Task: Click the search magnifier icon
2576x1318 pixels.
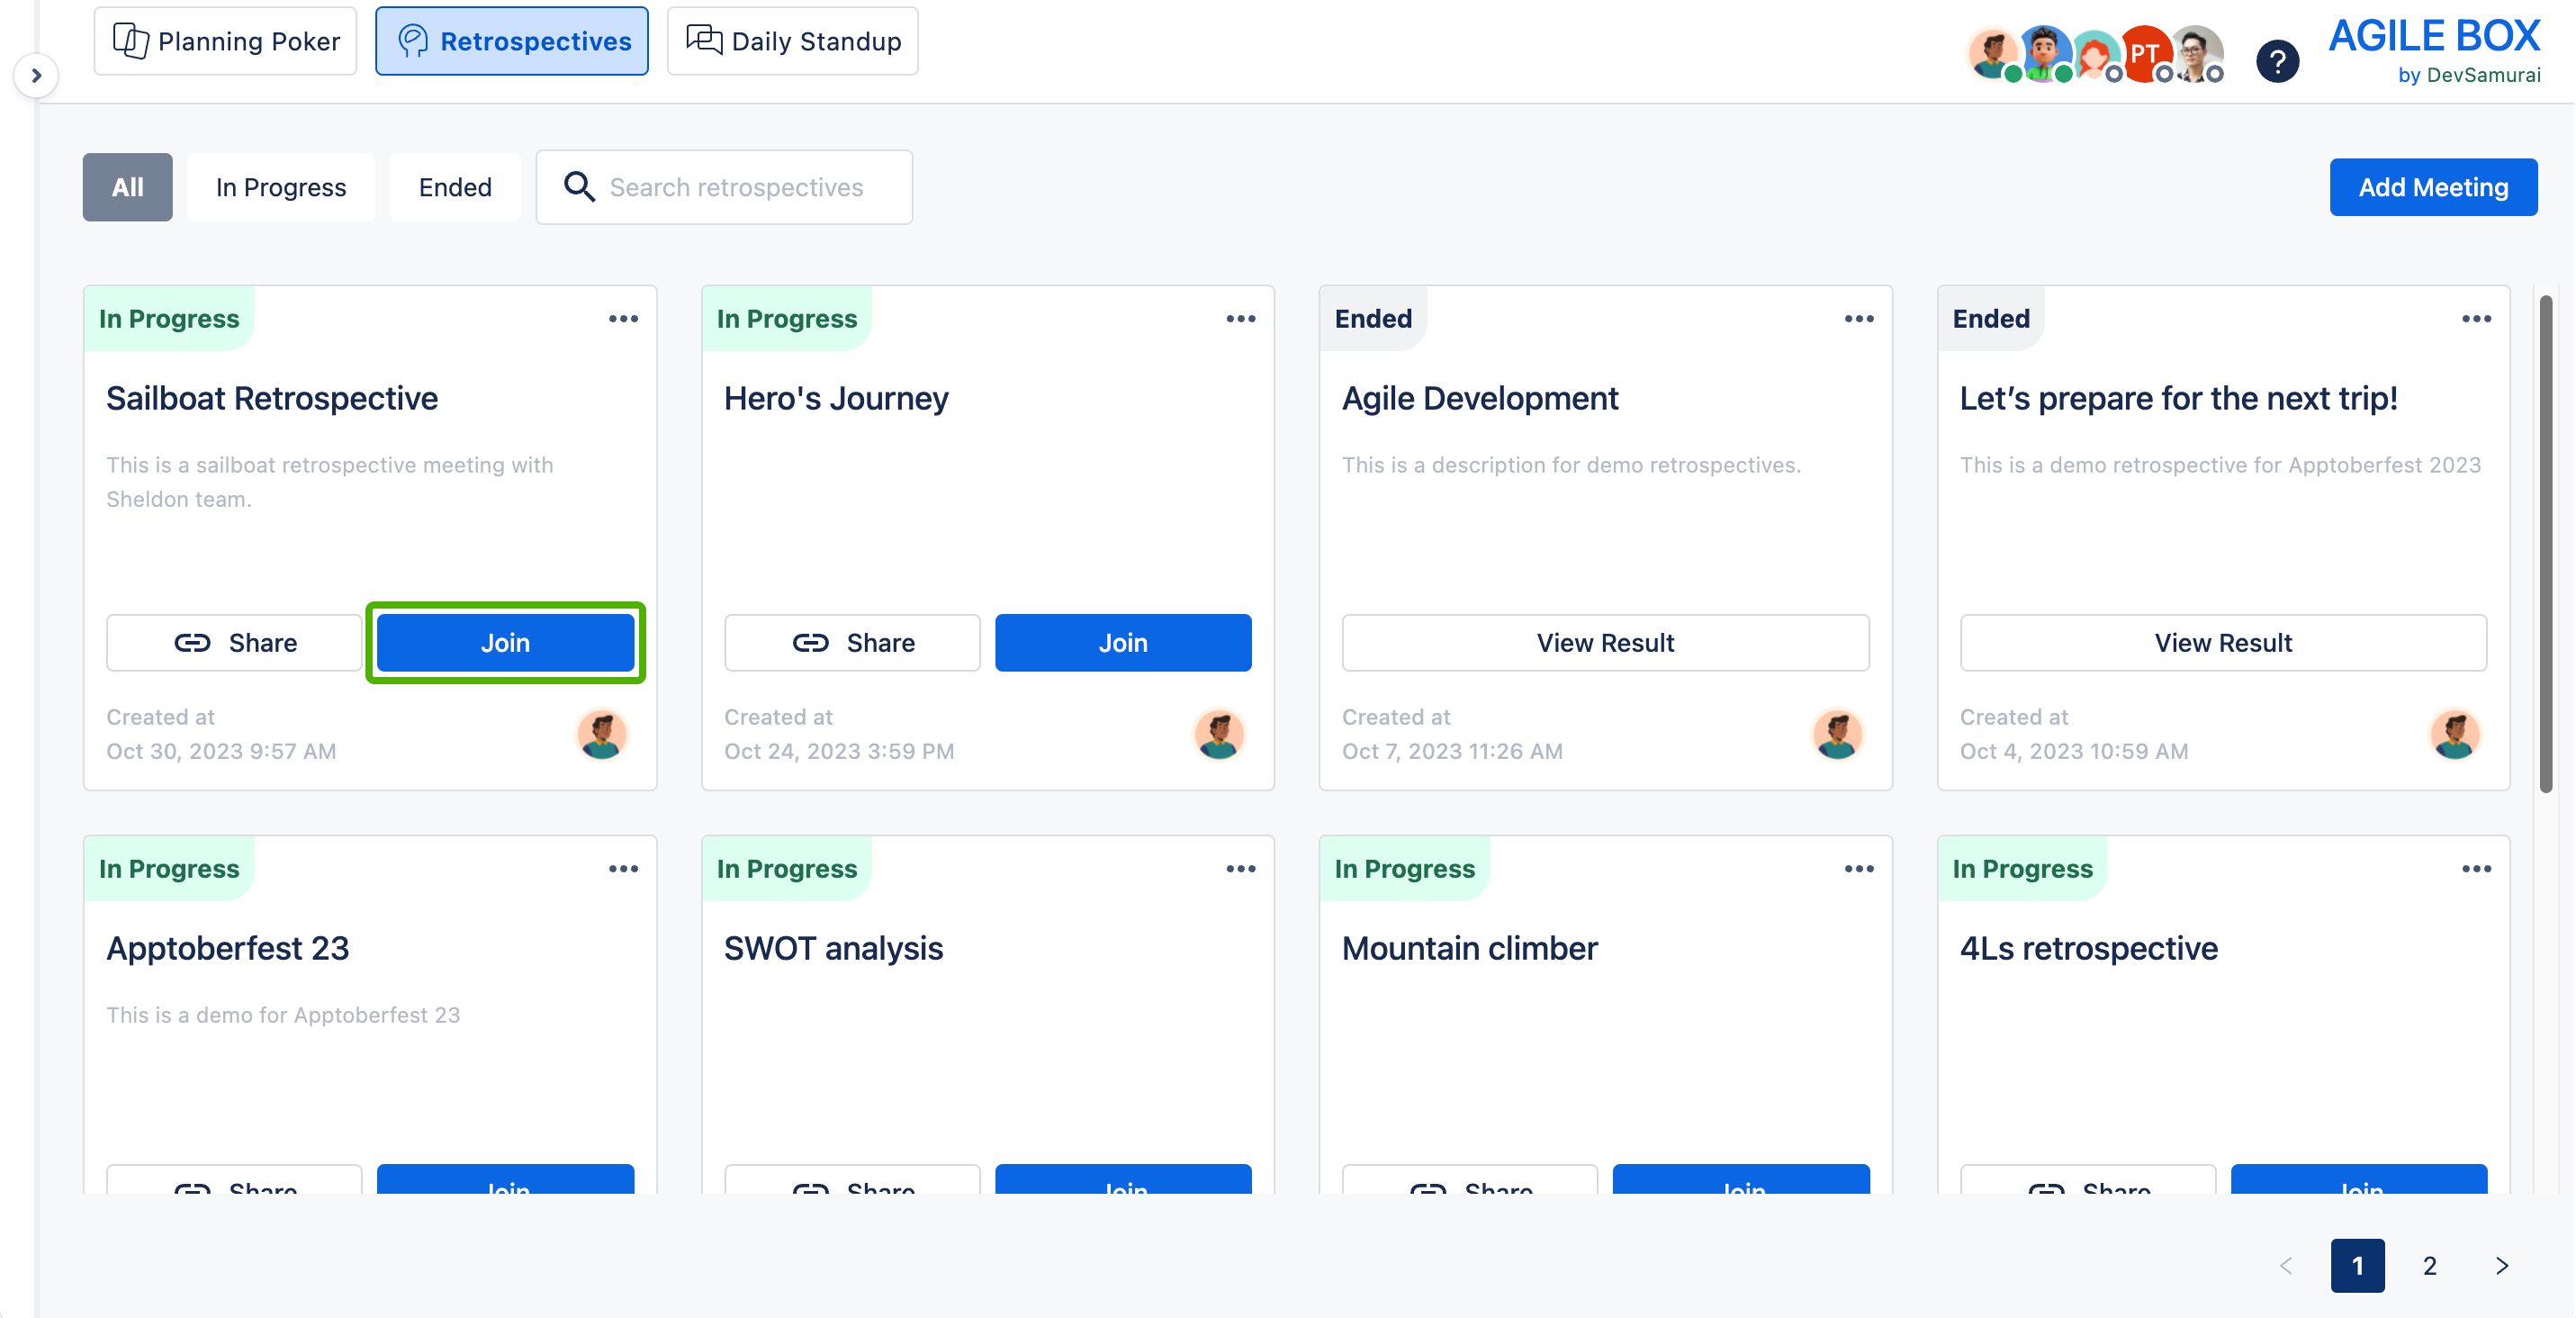Action: (579, 187)
